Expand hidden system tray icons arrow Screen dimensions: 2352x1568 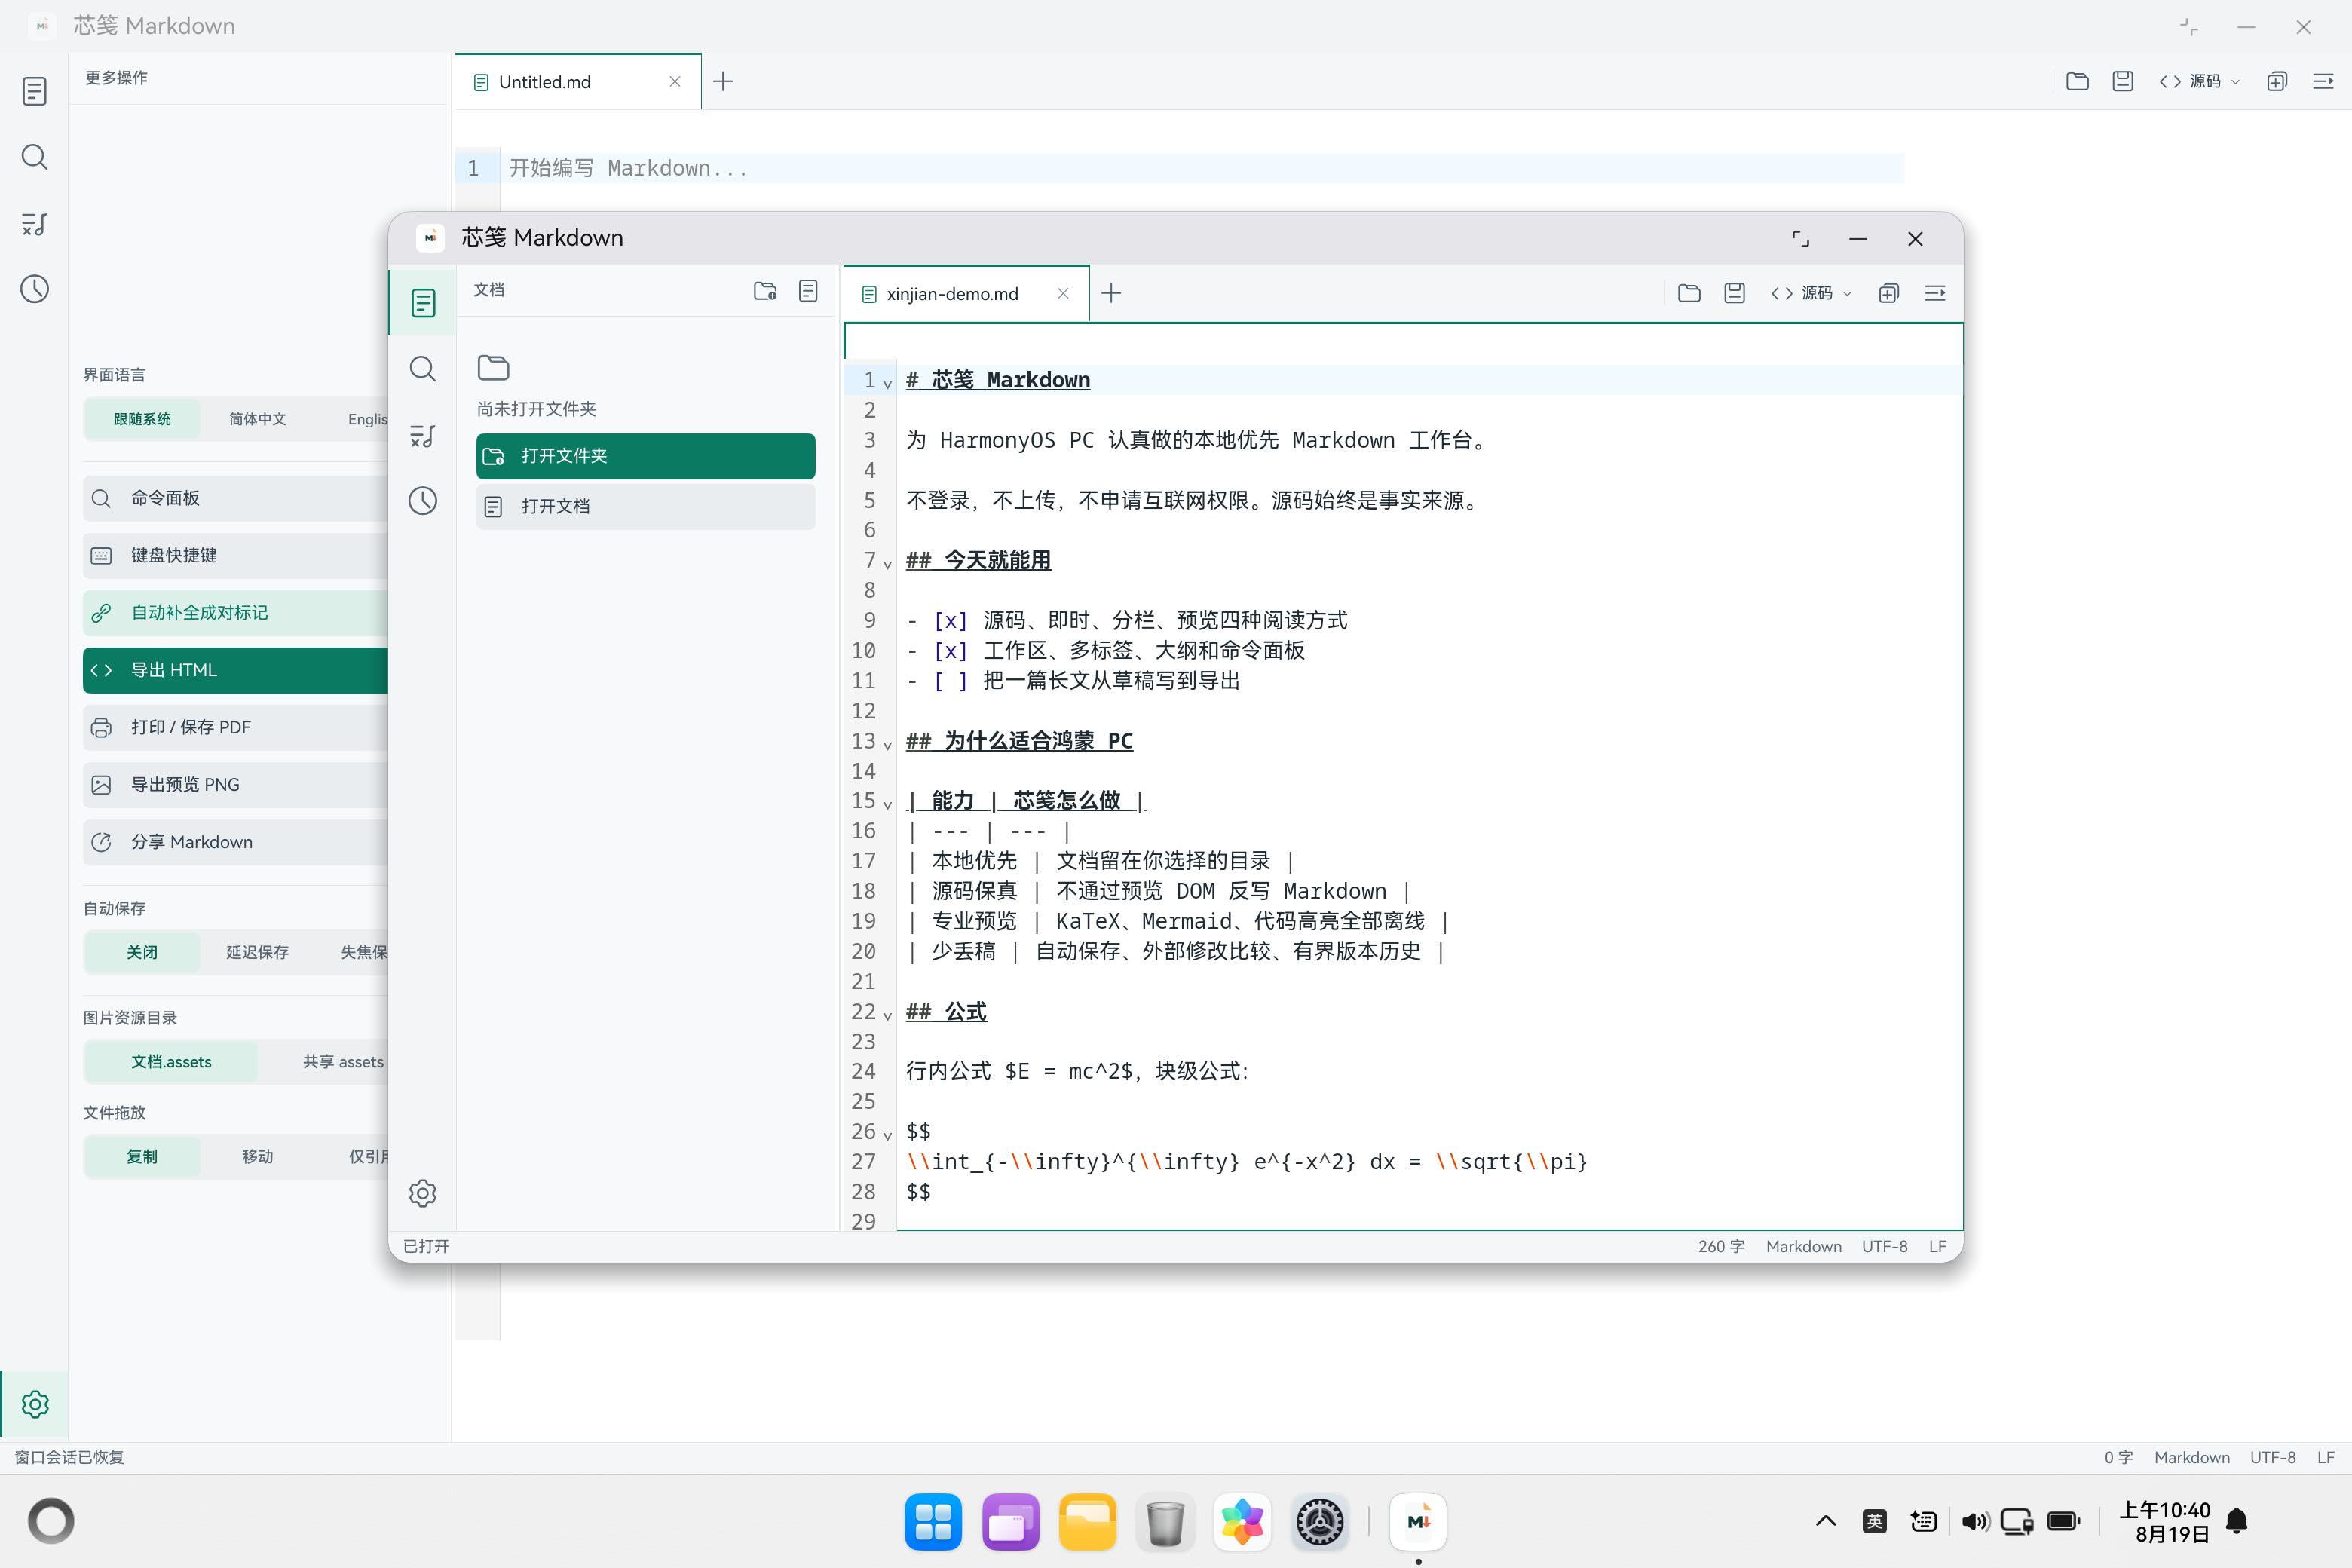tap(1826, 1521)
